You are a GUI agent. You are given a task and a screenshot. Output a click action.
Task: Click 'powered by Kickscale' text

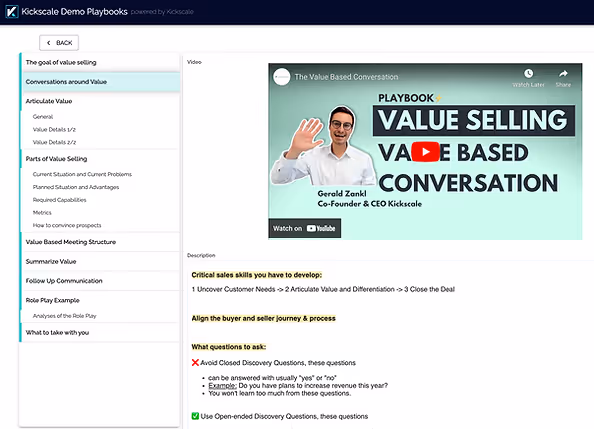[x=162, y=12]
